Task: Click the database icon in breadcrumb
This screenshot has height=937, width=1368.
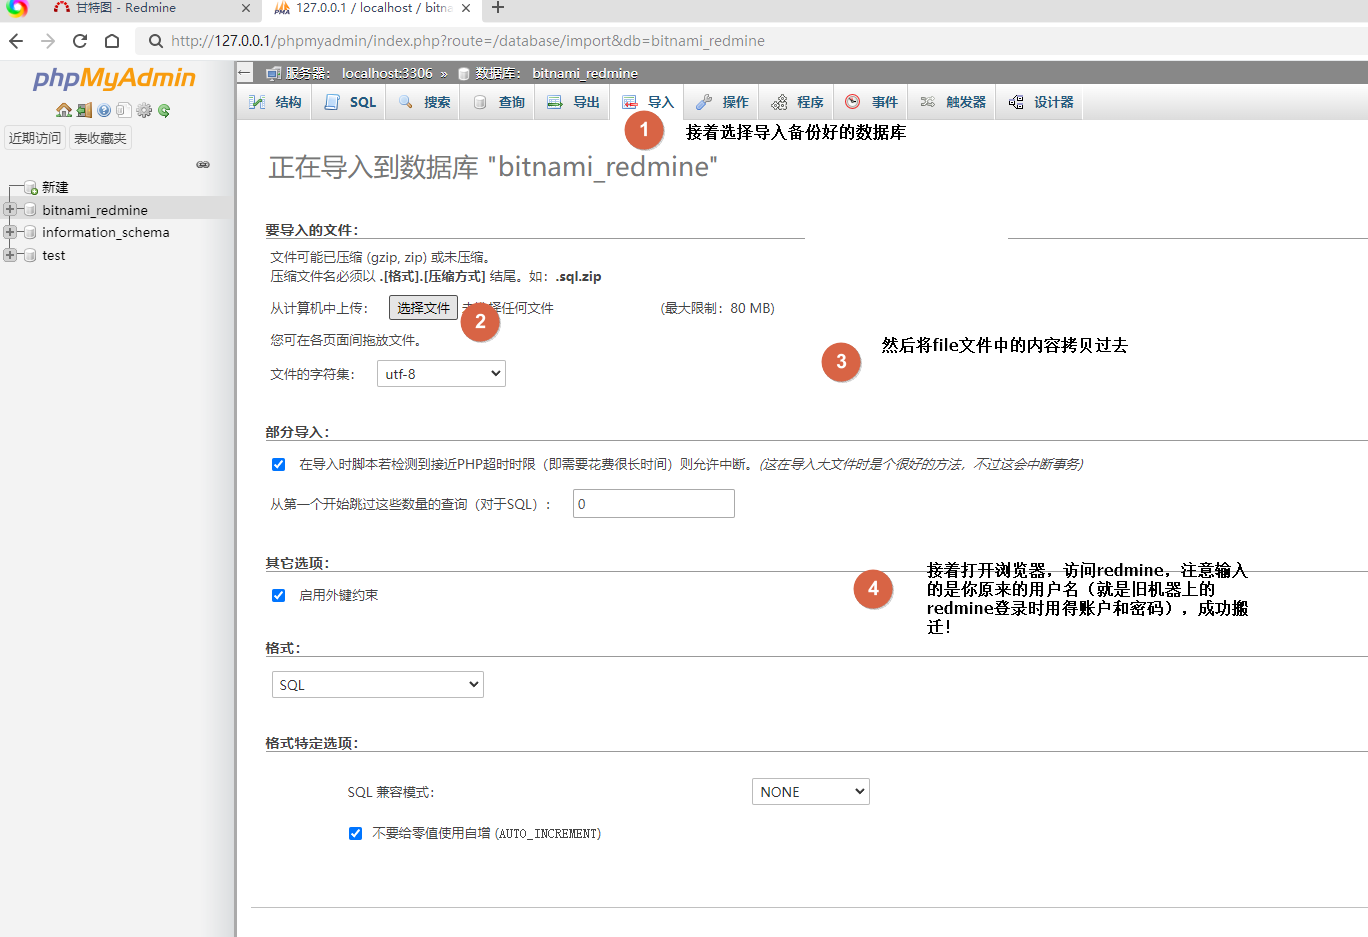Action: point(464,73)
